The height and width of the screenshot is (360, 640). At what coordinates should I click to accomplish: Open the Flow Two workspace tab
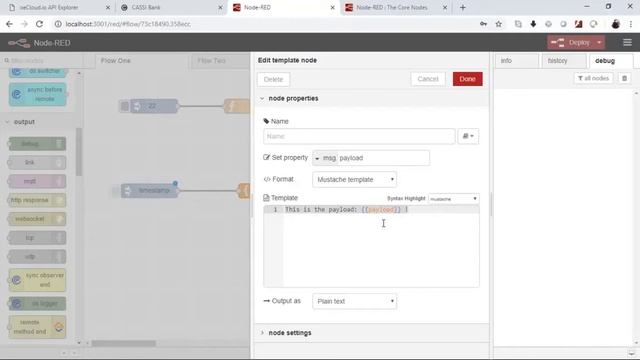coord(220,61)
